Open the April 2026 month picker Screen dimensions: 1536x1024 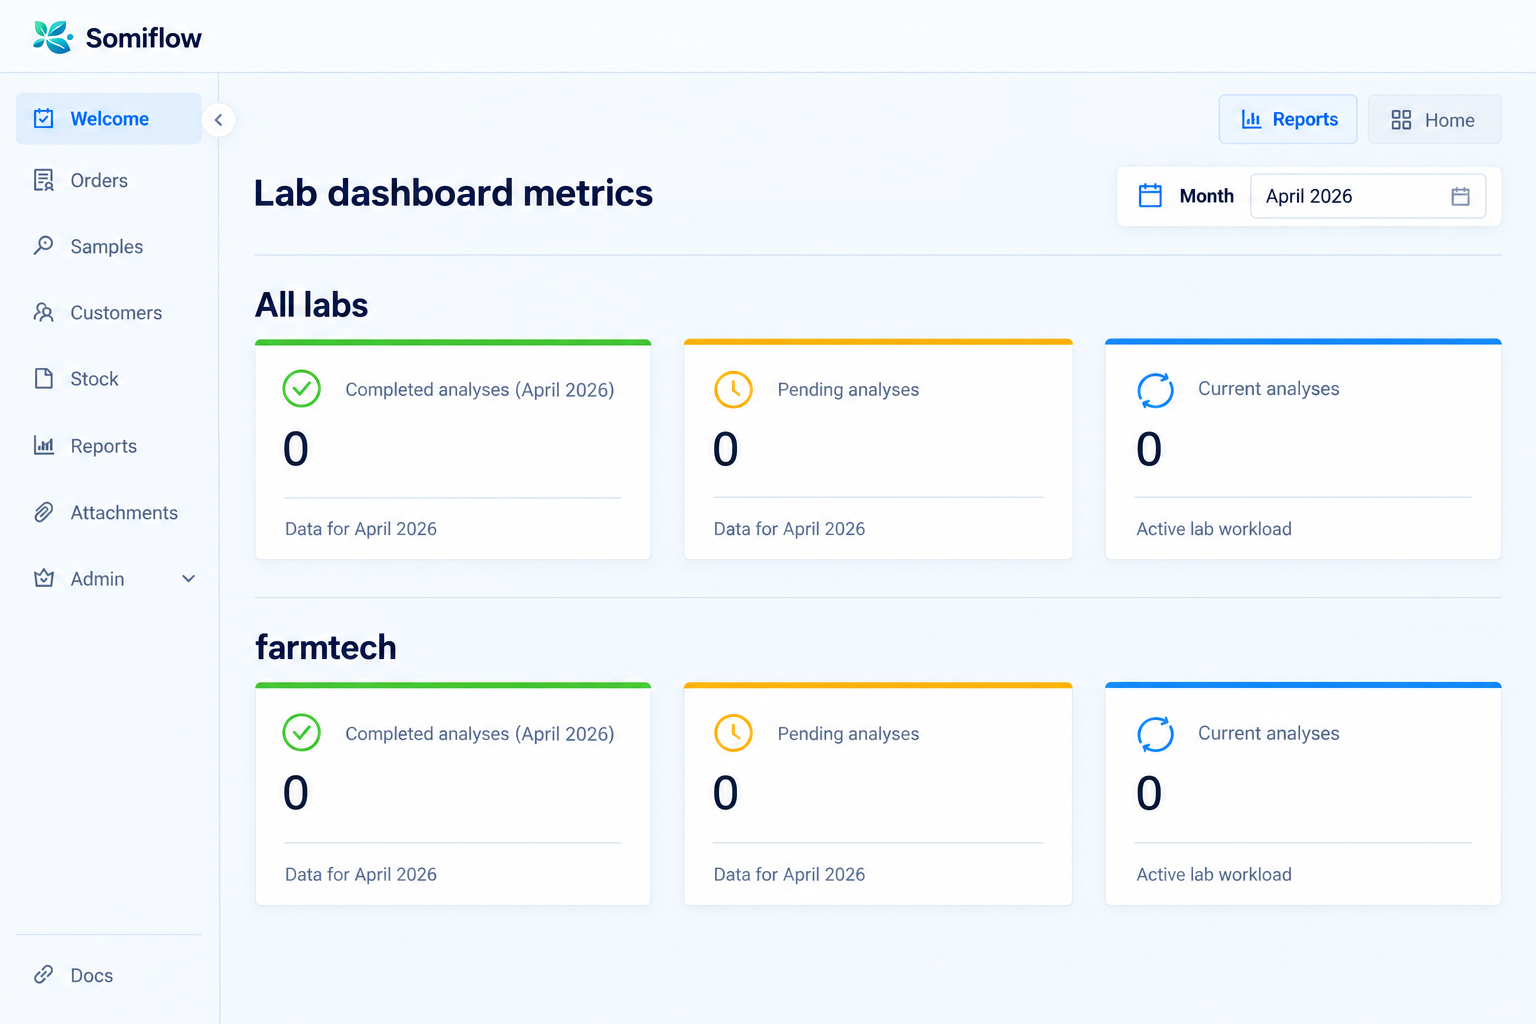[1367, 196]
